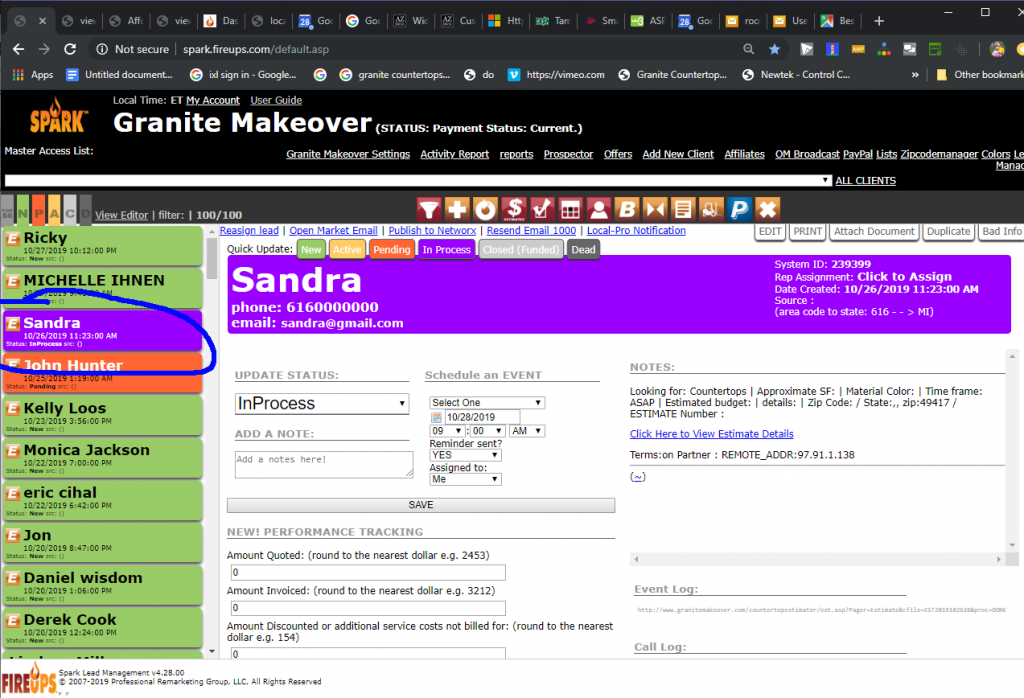Set quick update status to Dead

click(x=583, y=249)
